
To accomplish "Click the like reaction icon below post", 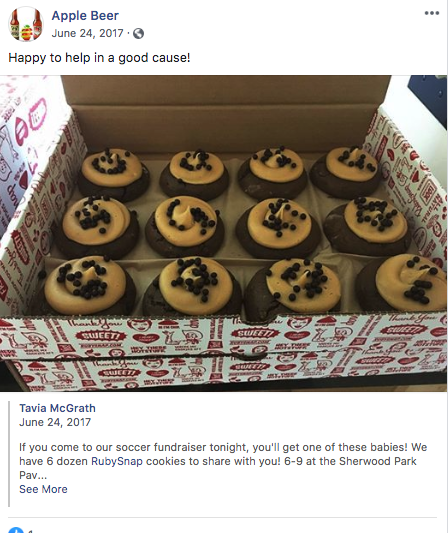I will pos(16,530).
